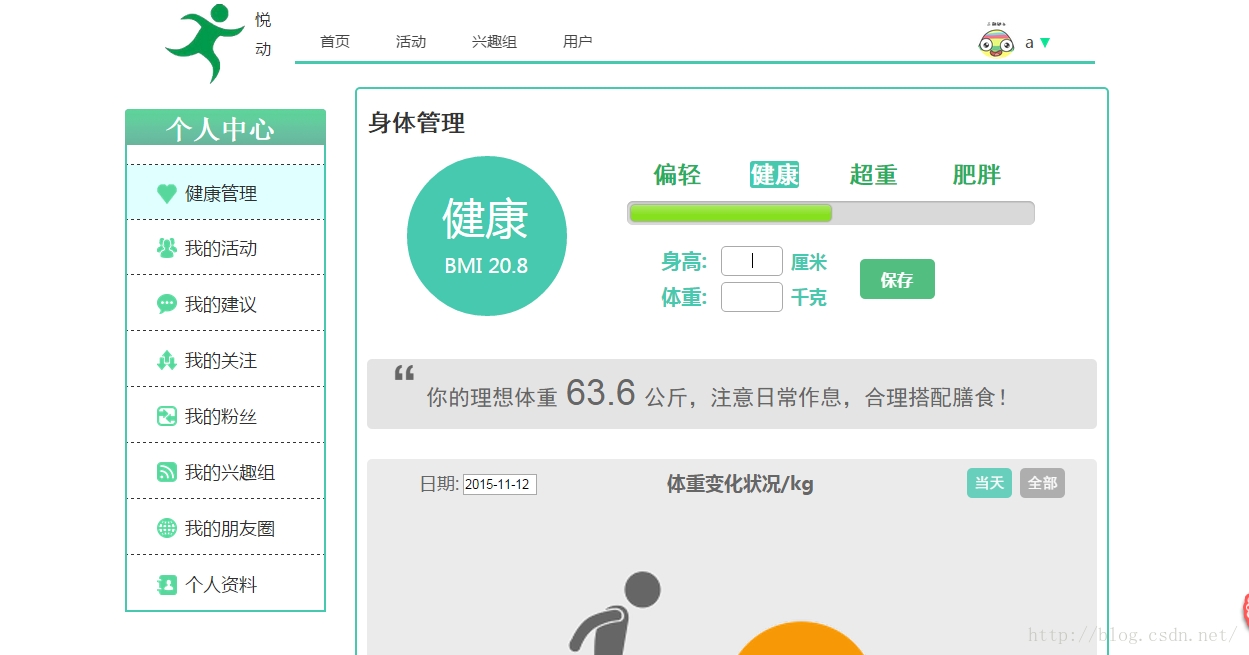
Task: Go to 我的活动 in the sidebar
Action: (225, 248)
